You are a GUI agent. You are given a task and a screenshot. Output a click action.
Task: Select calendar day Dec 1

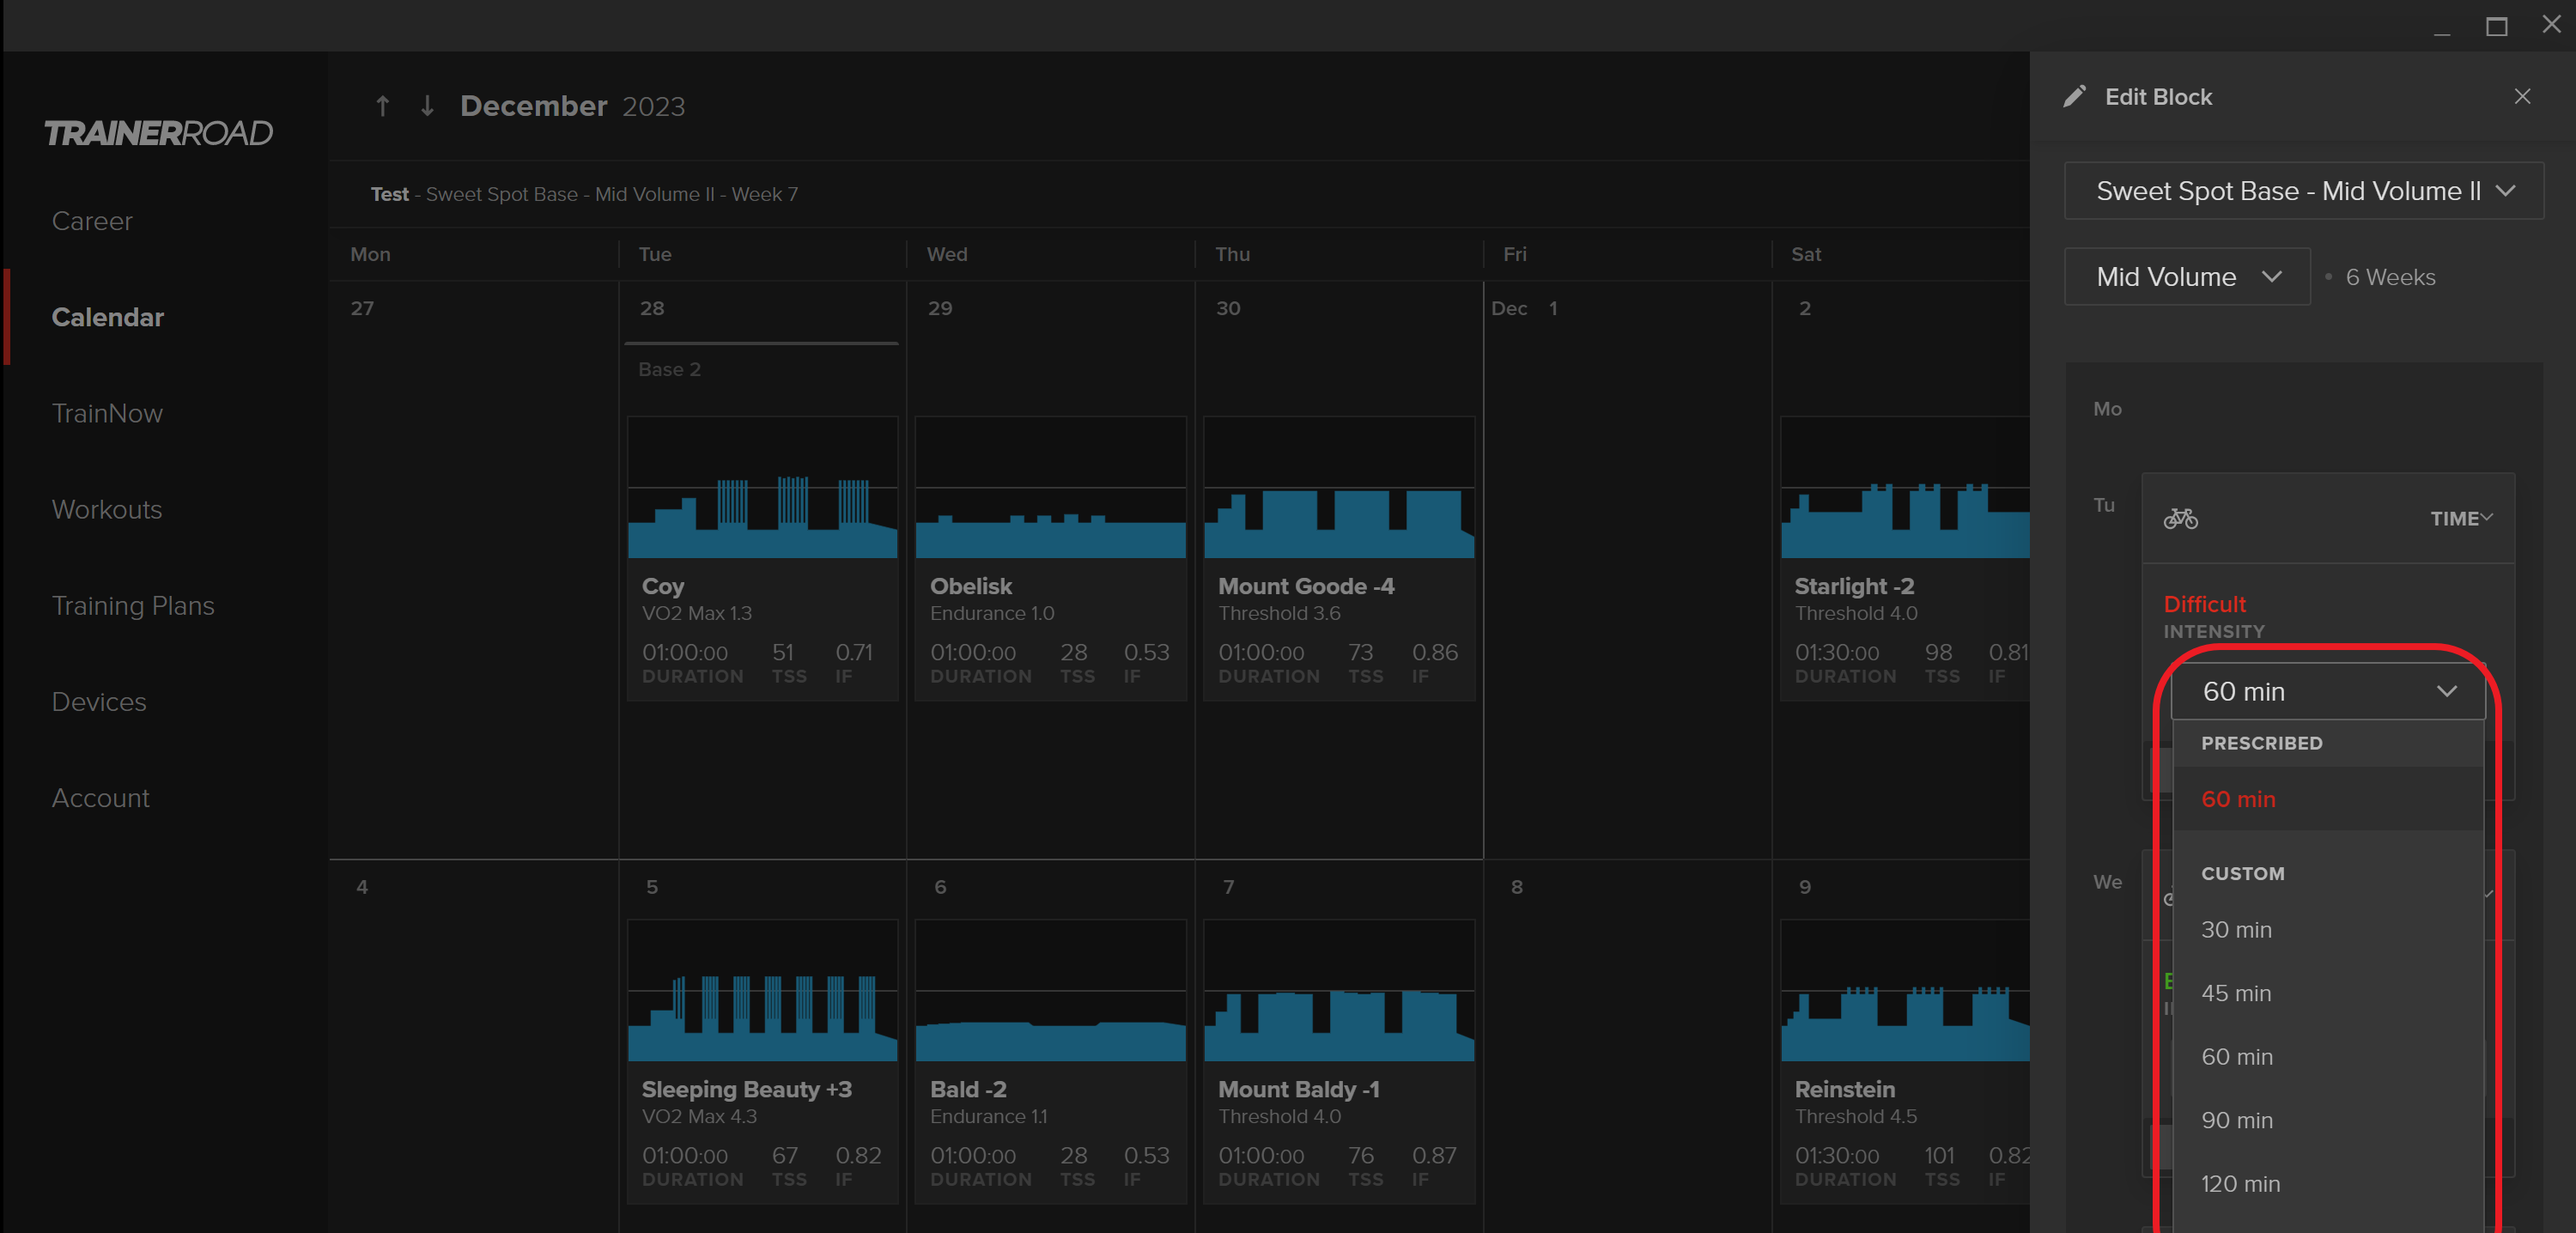click(1524, 308)
